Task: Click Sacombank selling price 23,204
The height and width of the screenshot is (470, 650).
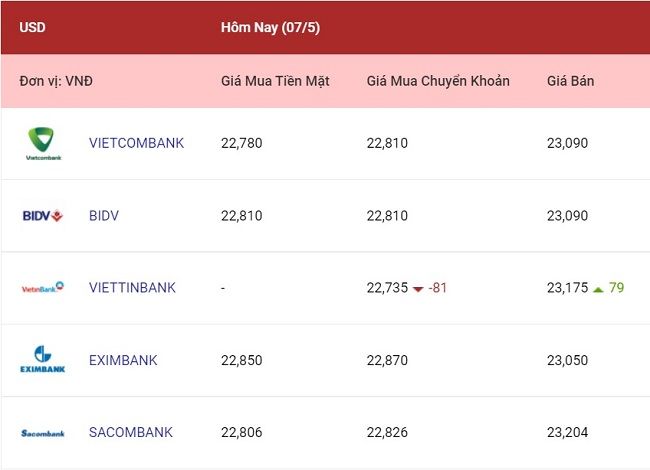Action: (568, 433)
